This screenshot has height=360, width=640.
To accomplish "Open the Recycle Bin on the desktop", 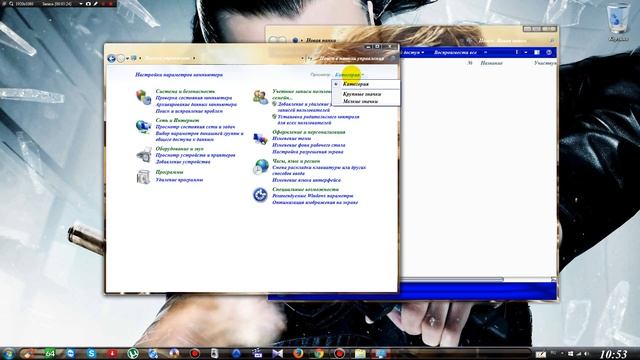I will 618,22.
